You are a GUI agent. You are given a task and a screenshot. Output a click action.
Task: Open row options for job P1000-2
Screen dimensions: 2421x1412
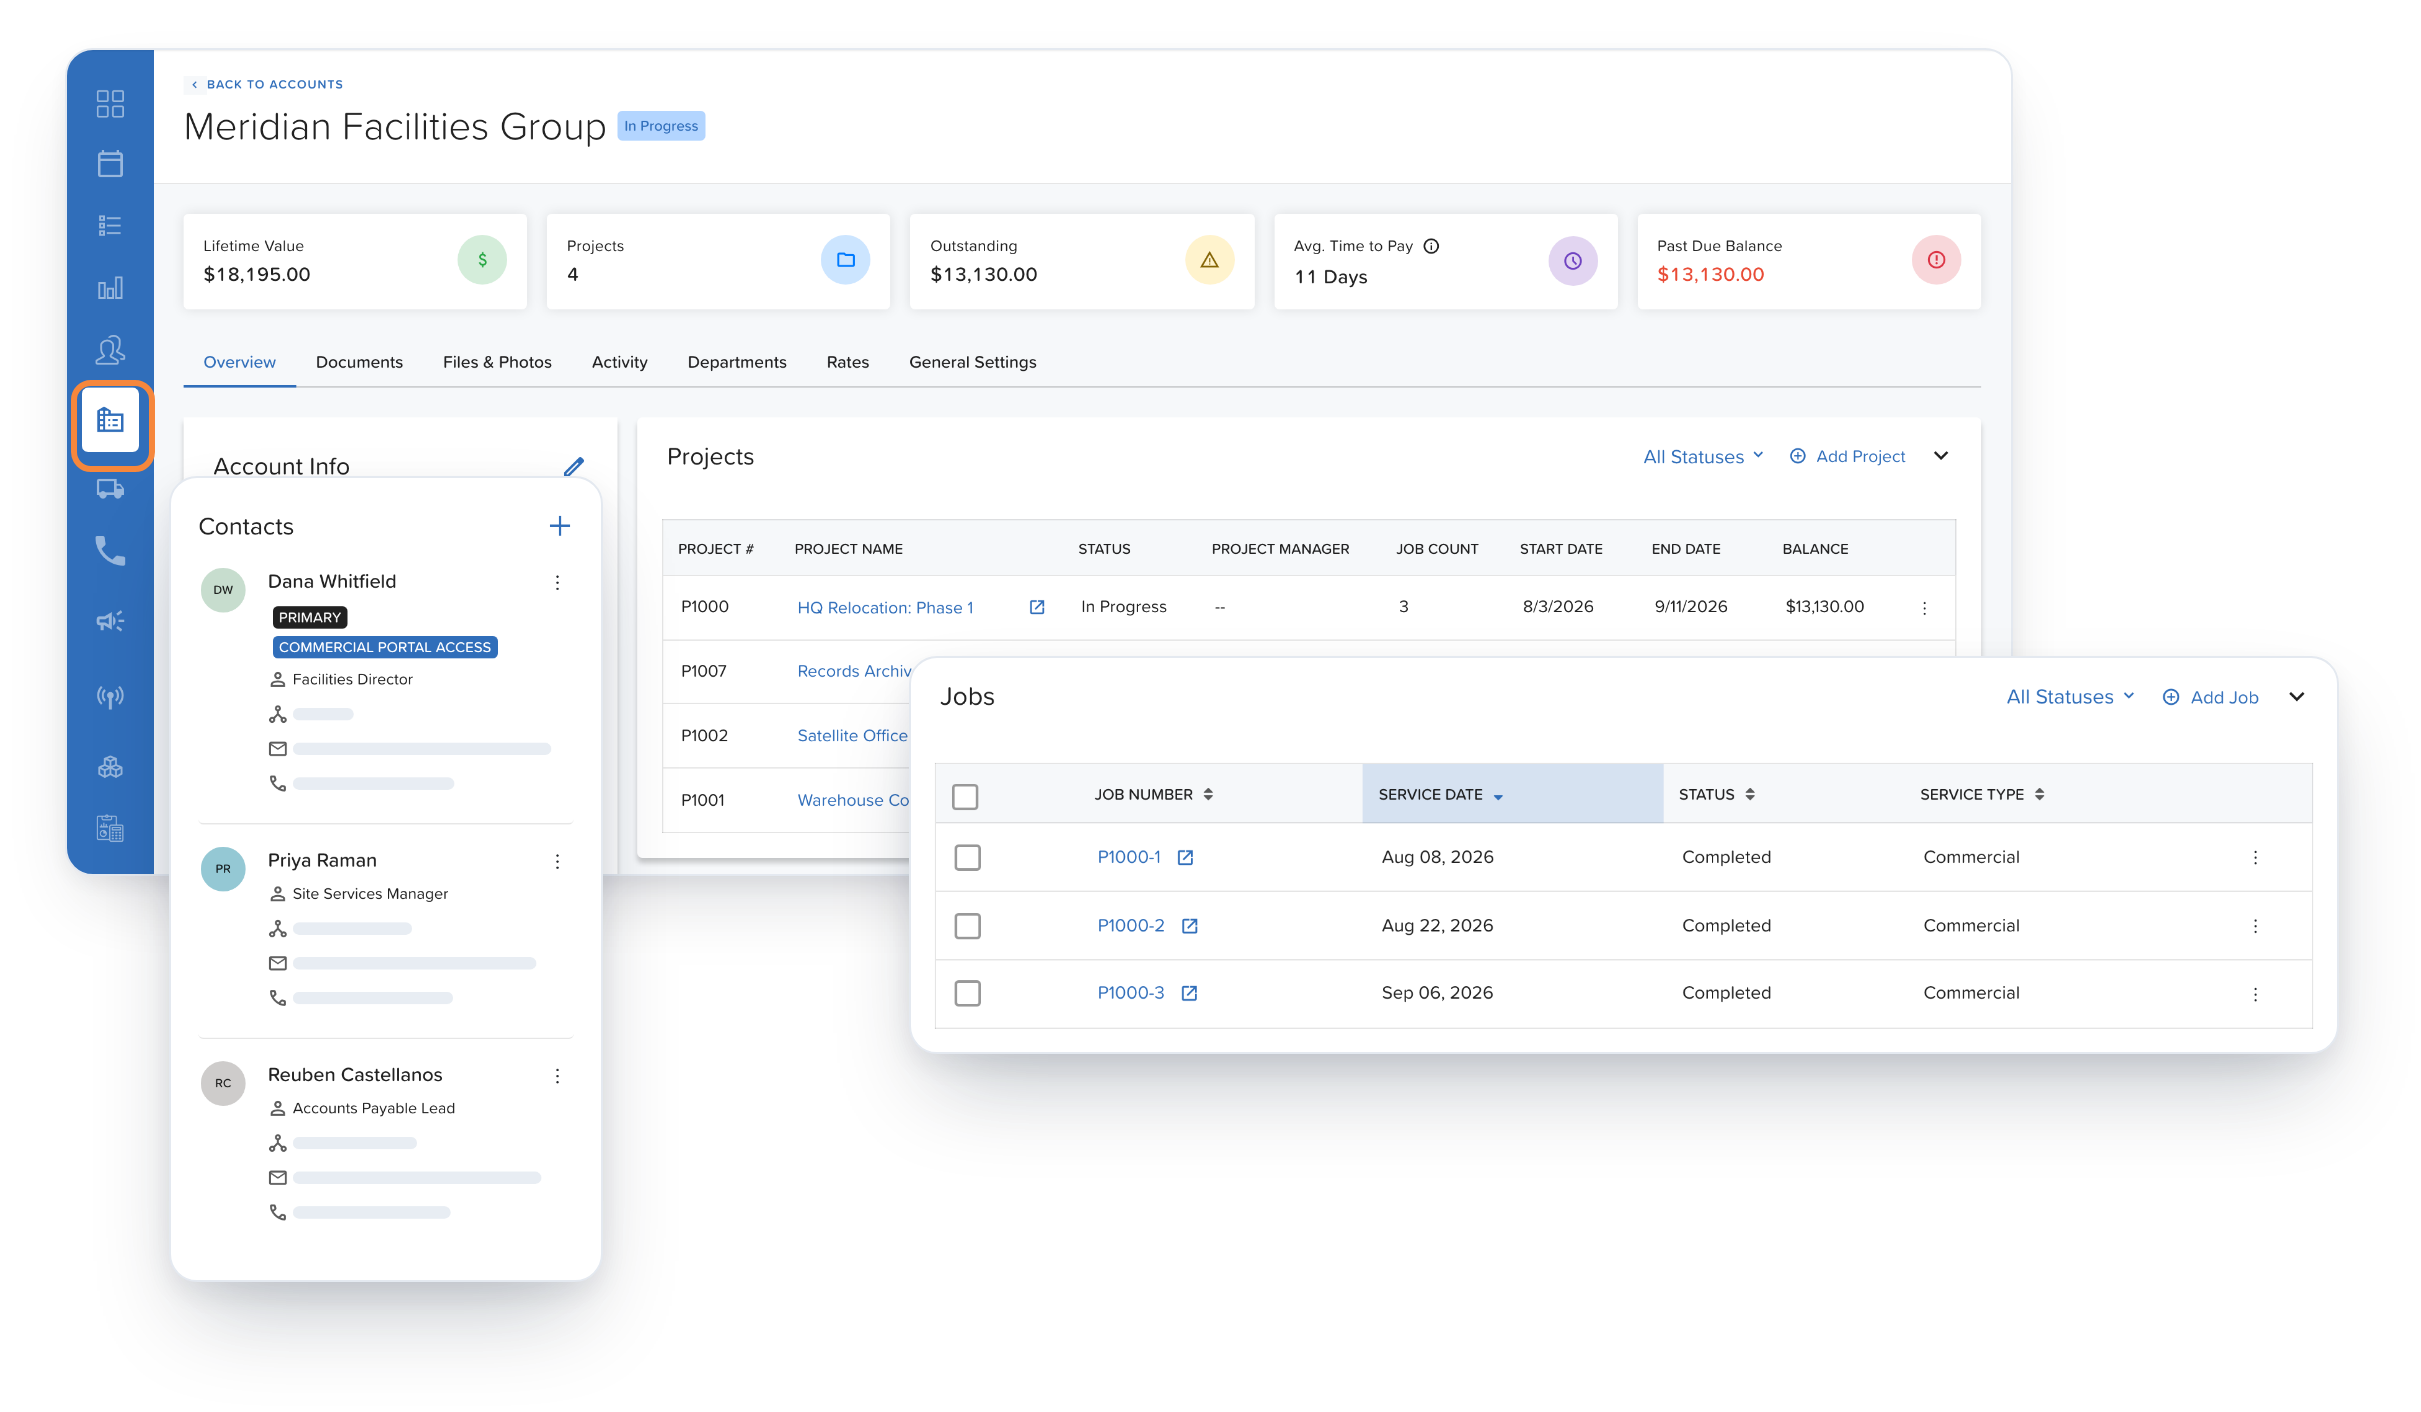2255,927
